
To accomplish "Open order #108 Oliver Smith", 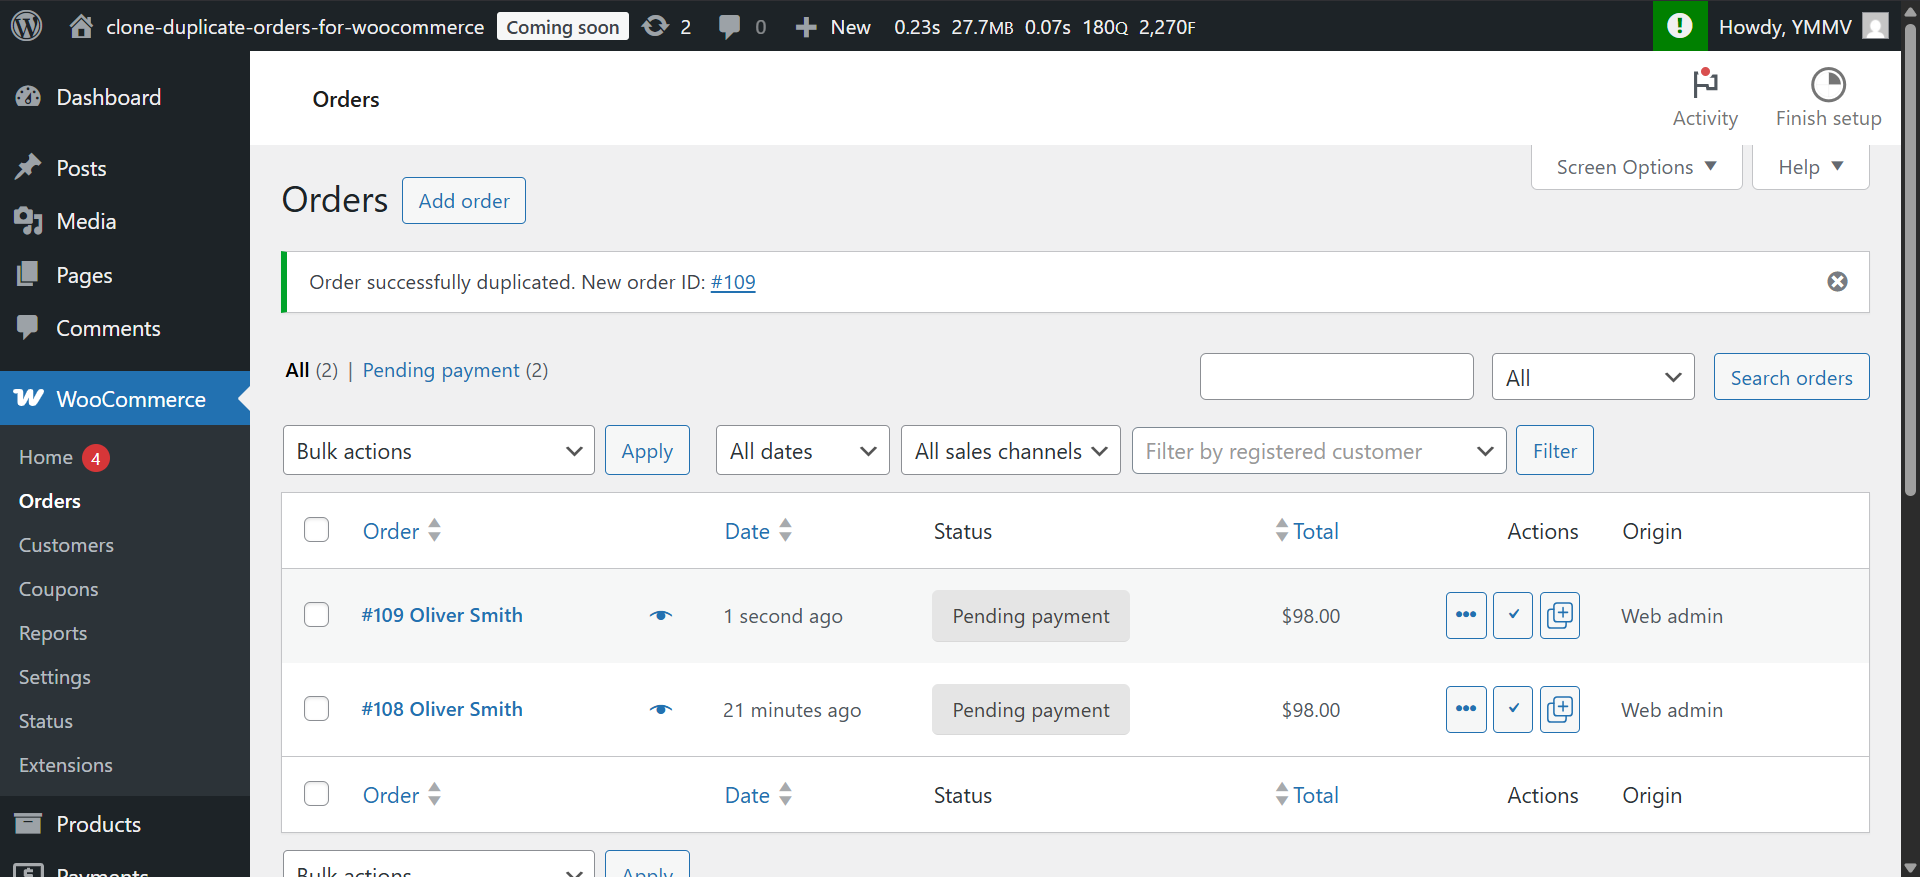I will tap(442, 709).
